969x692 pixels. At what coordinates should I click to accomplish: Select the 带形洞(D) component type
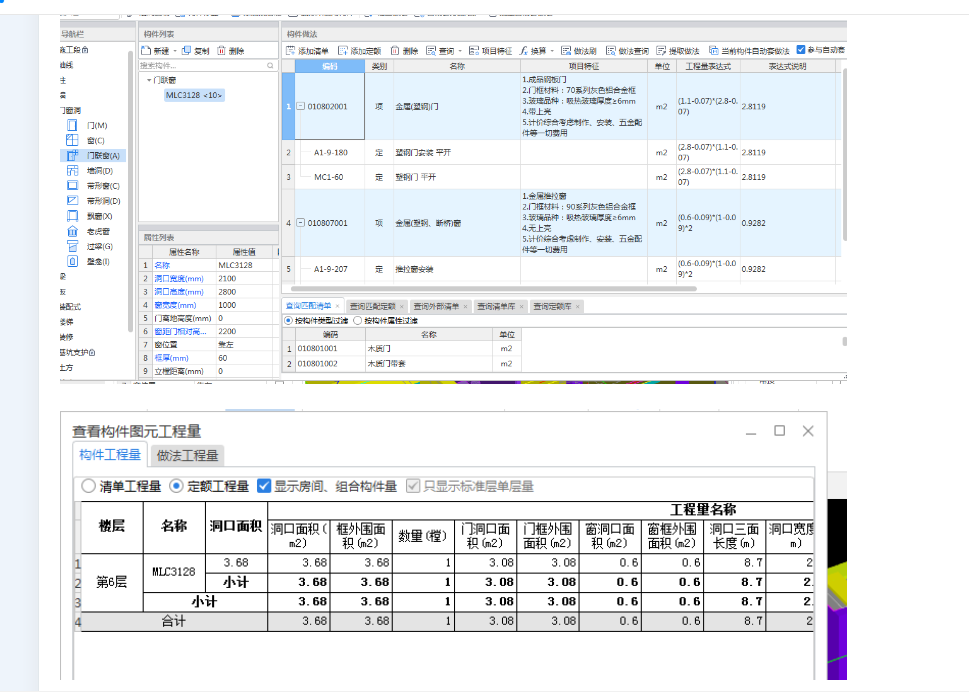tap(94, 201)
